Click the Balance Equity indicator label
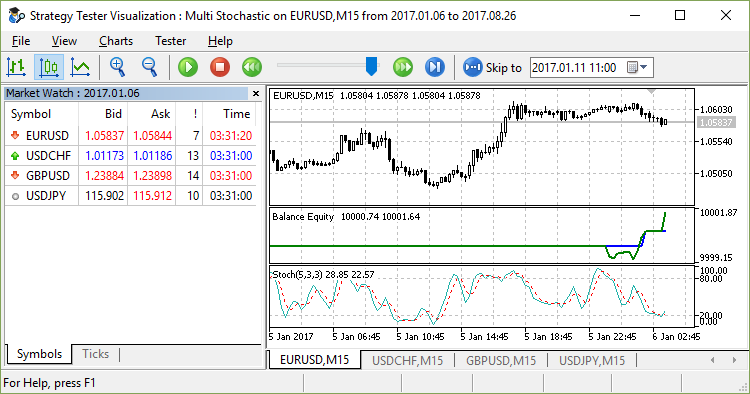The width and height of the screenshot is (750, 394). click(x=346, y=217)
